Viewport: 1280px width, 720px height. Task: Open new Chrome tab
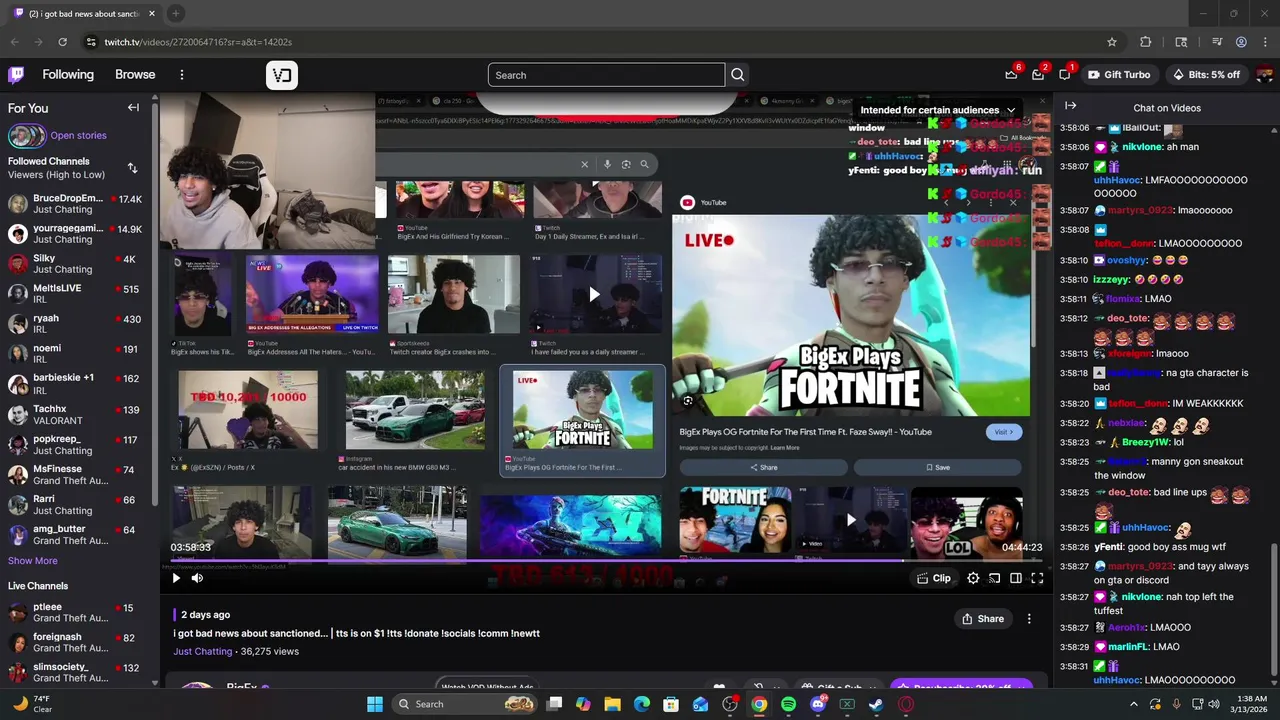[x=175, y=13]
